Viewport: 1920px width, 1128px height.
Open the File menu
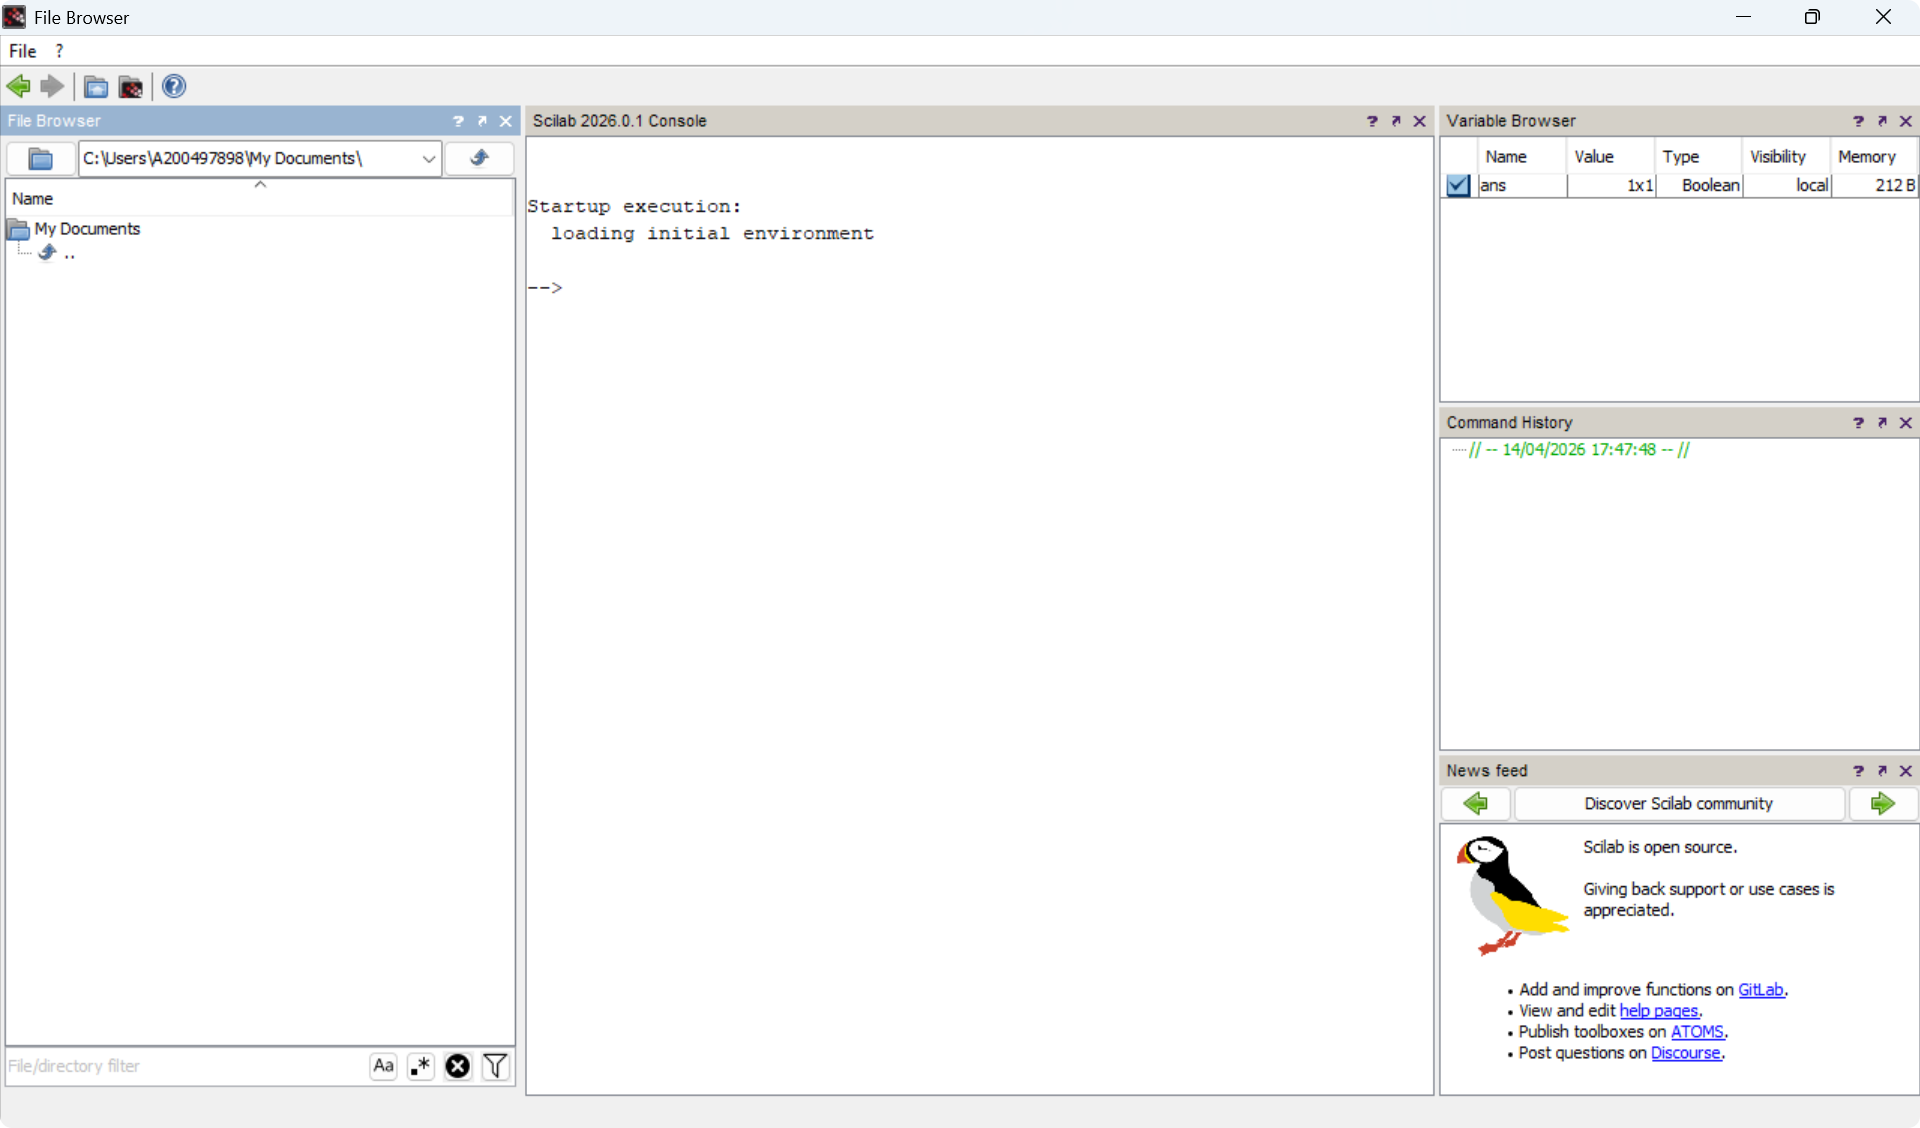click(x=22, y=51)
